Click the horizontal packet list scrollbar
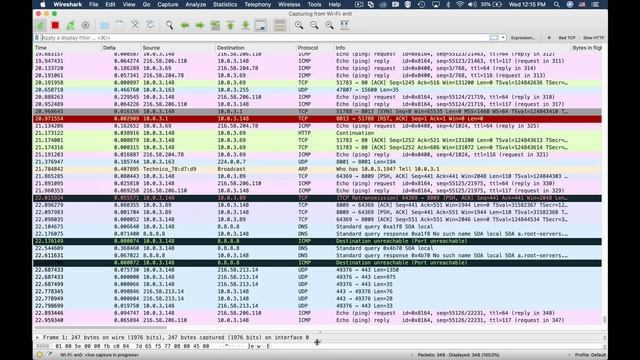640x360 pixels. (100, 327)
